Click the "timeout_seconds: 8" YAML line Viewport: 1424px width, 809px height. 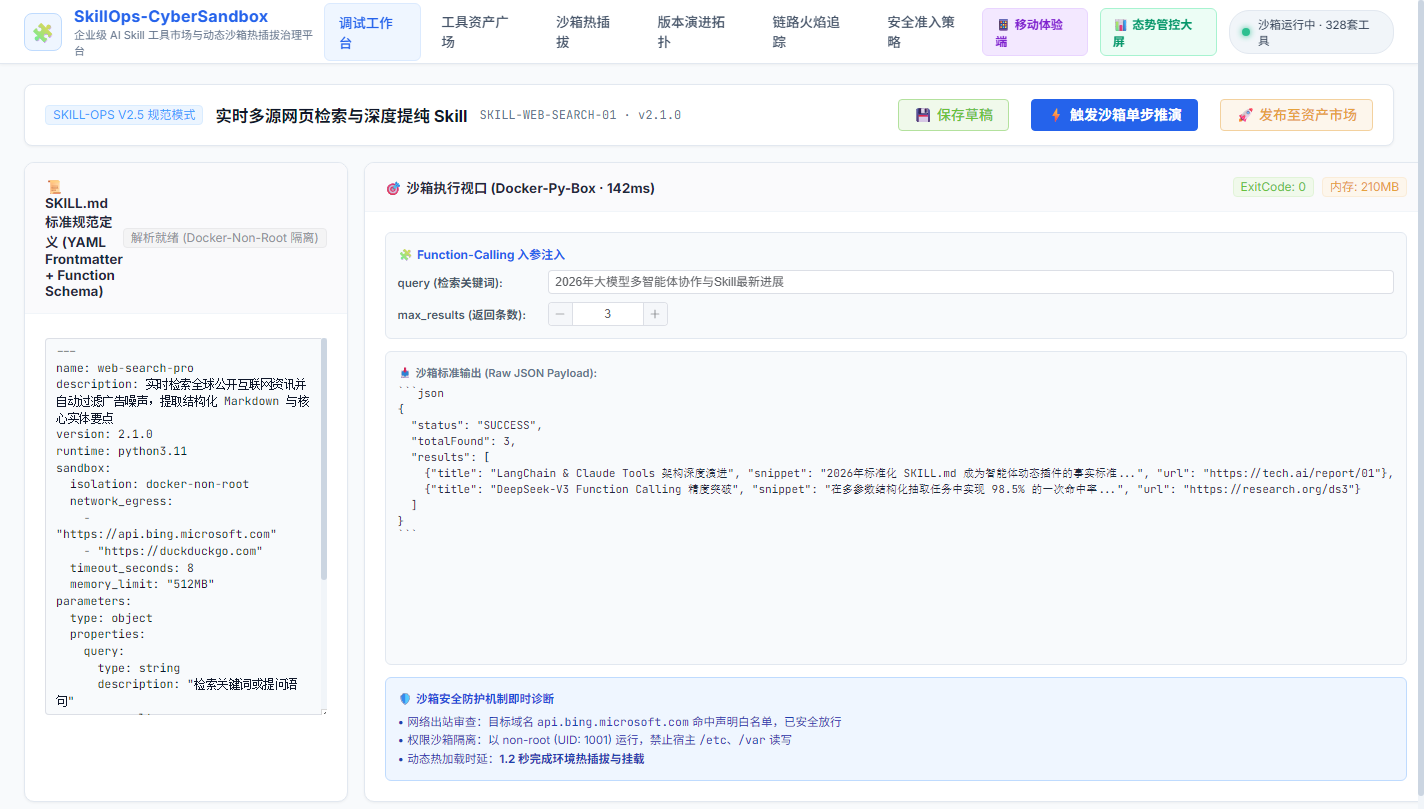point(132,568)
